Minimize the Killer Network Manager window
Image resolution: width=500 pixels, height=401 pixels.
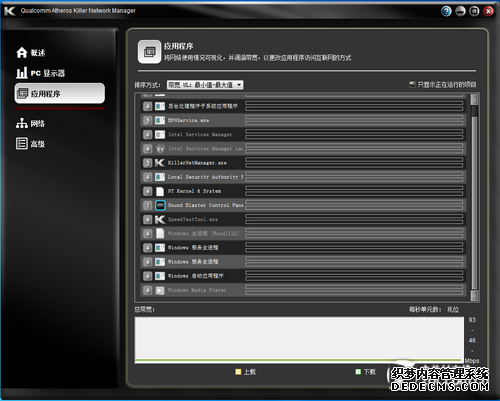[460, 11]
